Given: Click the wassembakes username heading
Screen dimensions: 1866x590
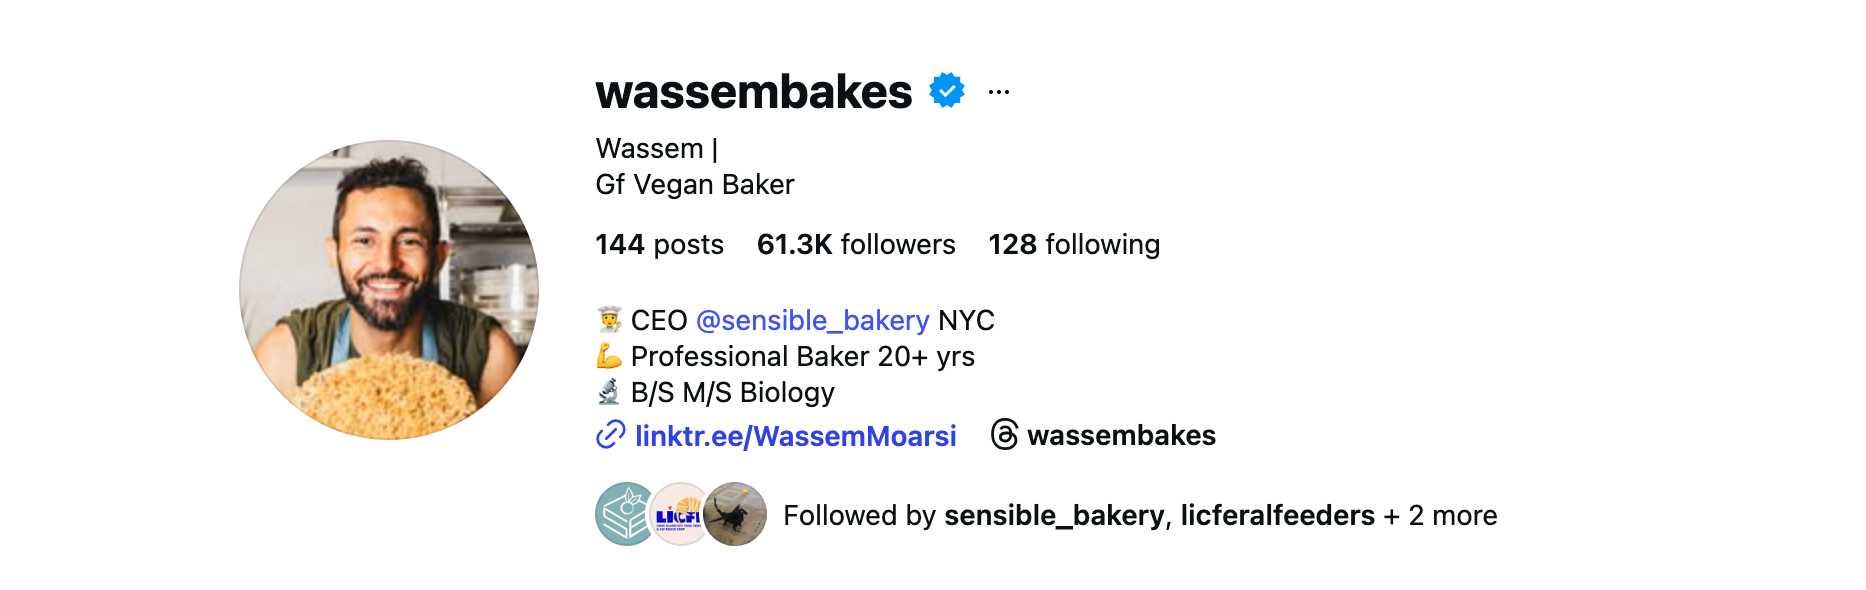Looking at the screenshot, I should (753, 92).
